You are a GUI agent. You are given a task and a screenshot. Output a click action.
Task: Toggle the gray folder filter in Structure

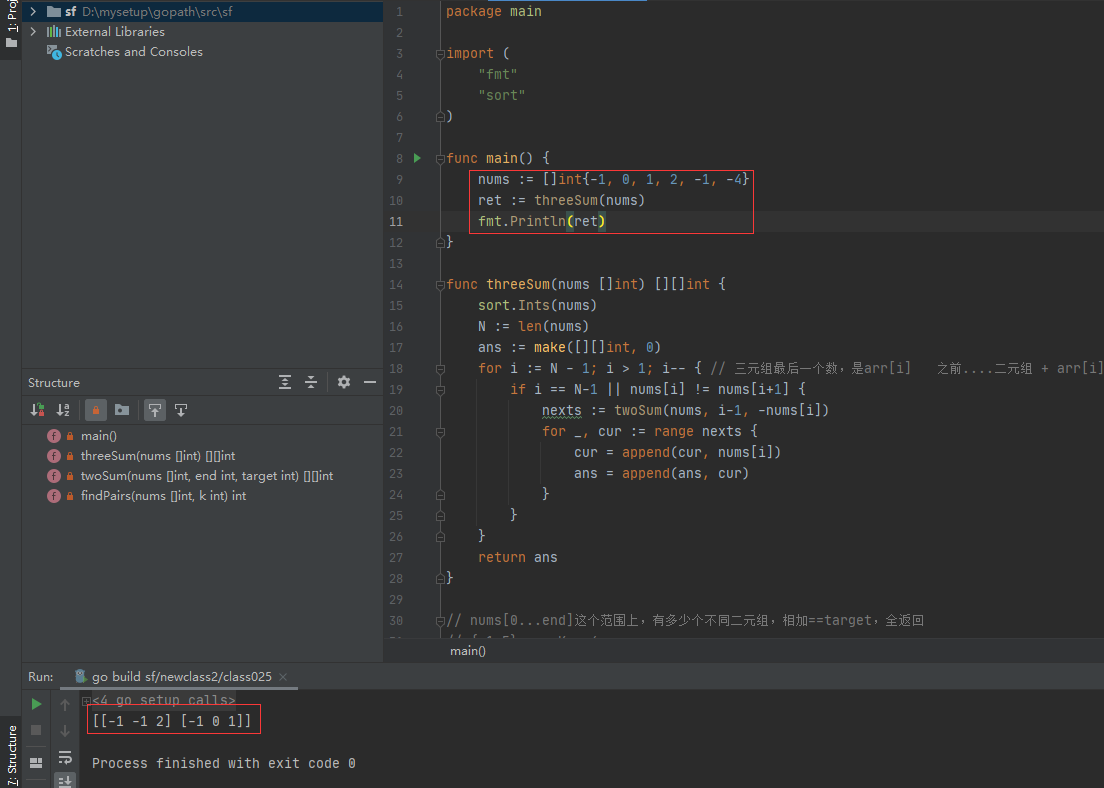[122, 410]
